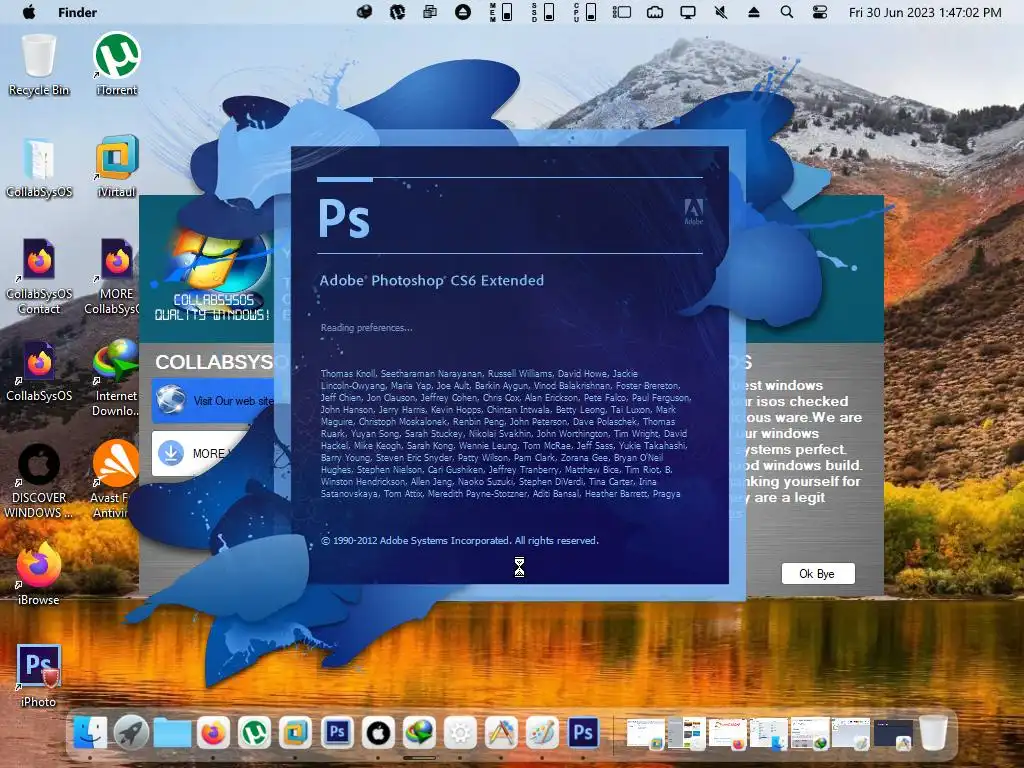This screenshot has width=1024, height=768.
Task: Open the App Store-style tools dock icon
Action: [501, 733]
